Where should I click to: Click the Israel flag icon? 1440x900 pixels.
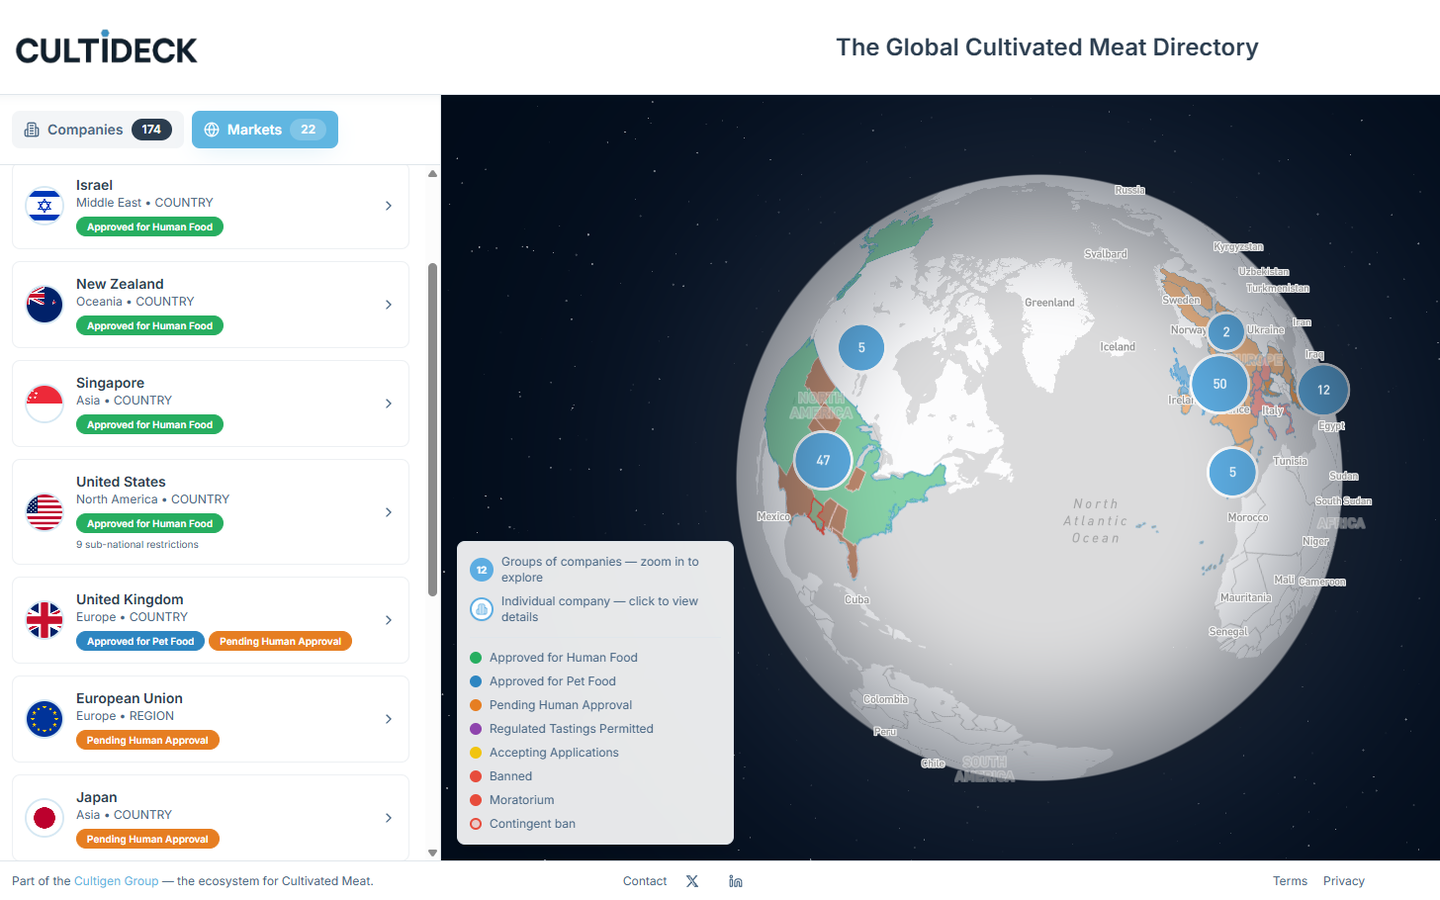click(x=44, y=206)
